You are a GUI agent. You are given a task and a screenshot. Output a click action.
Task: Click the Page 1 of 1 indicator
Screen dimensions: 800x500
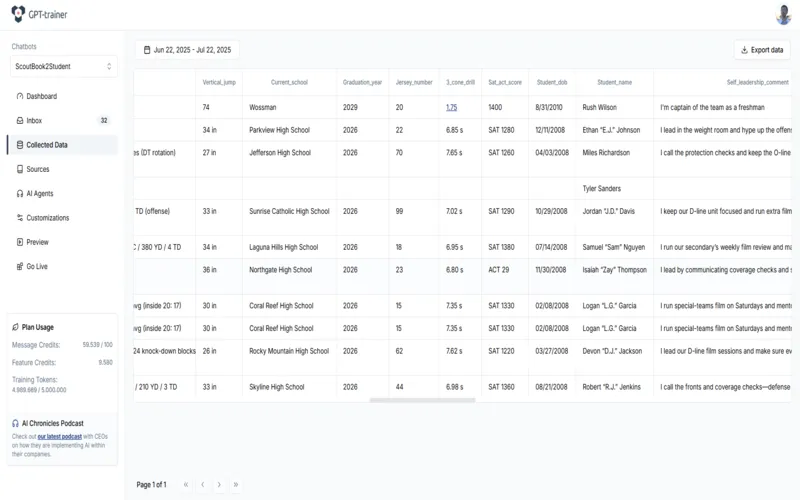(x=151, y=485)
